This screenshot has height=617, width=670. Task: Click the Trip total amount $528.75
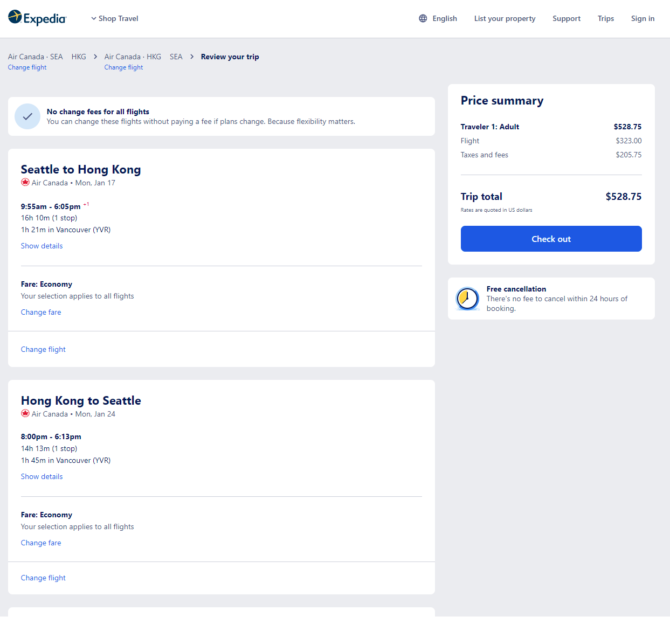tap(623, 197)
